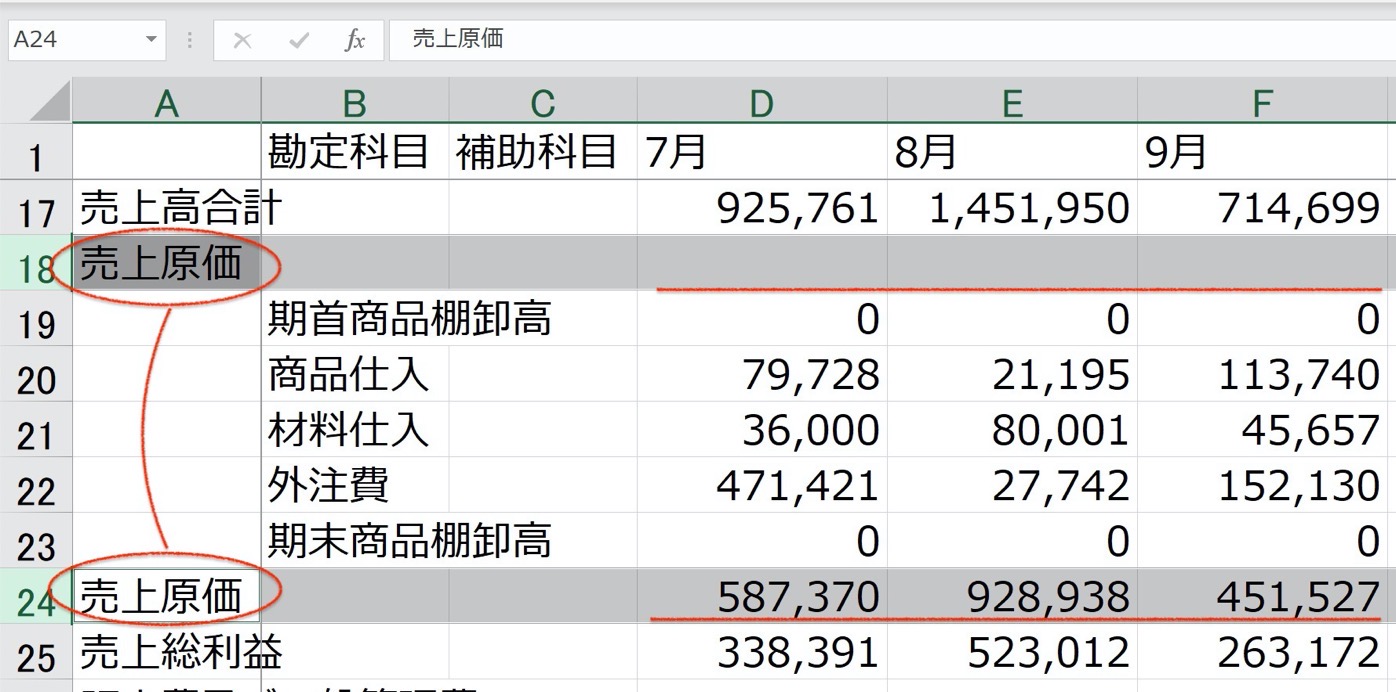Select row 1 header

tap(36, 153)
